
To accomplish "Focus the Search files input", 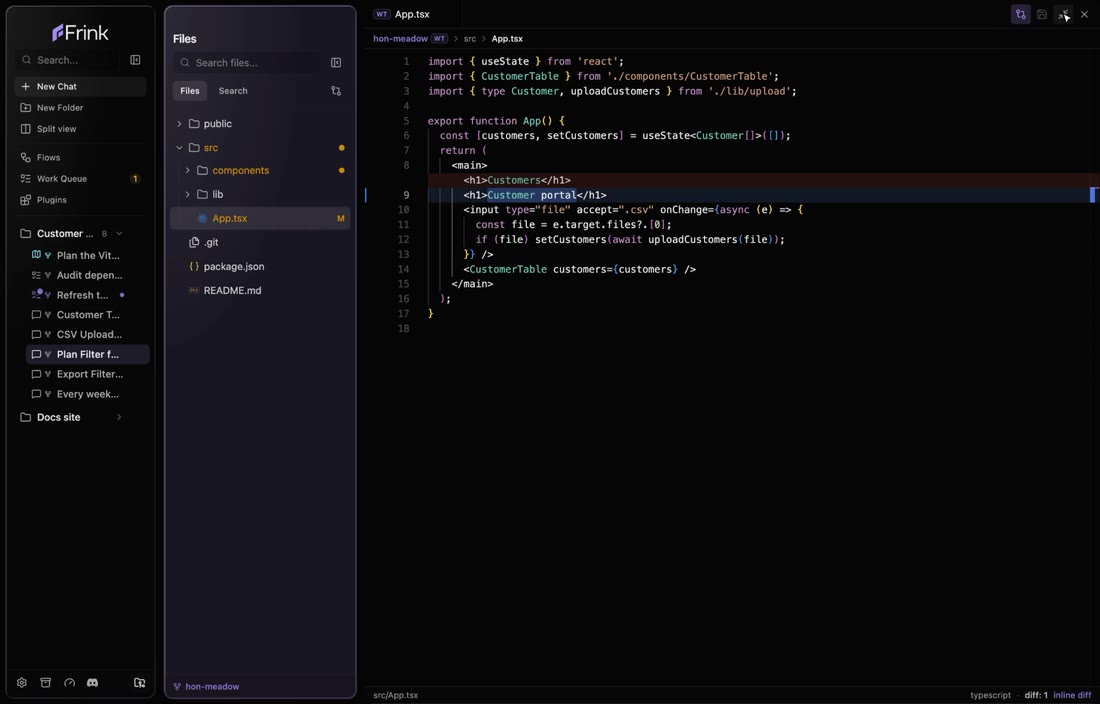I will click(x=246, y=63).
